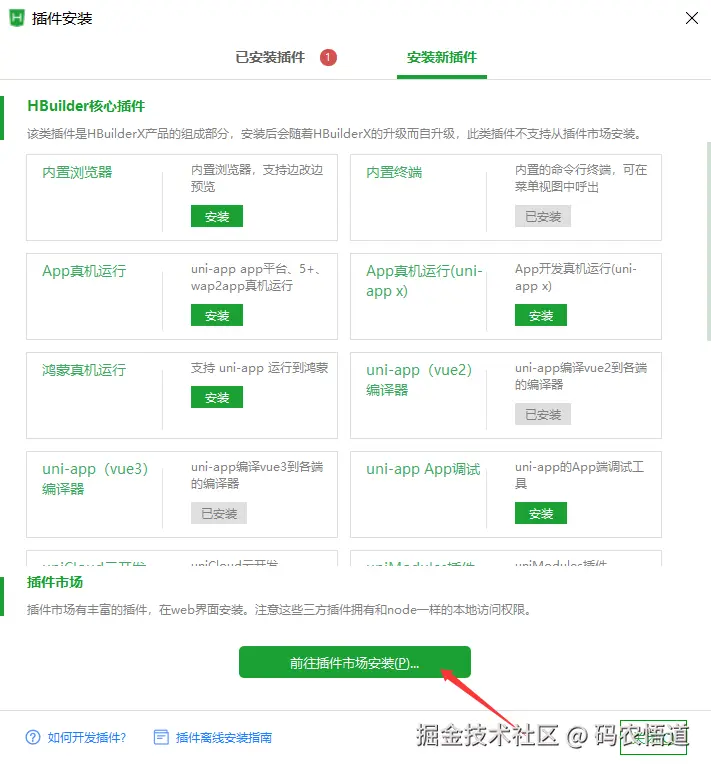
Task: Click the HBuilder核心插件 section heading
Action: pyautogui.click(x=86, y=106)
